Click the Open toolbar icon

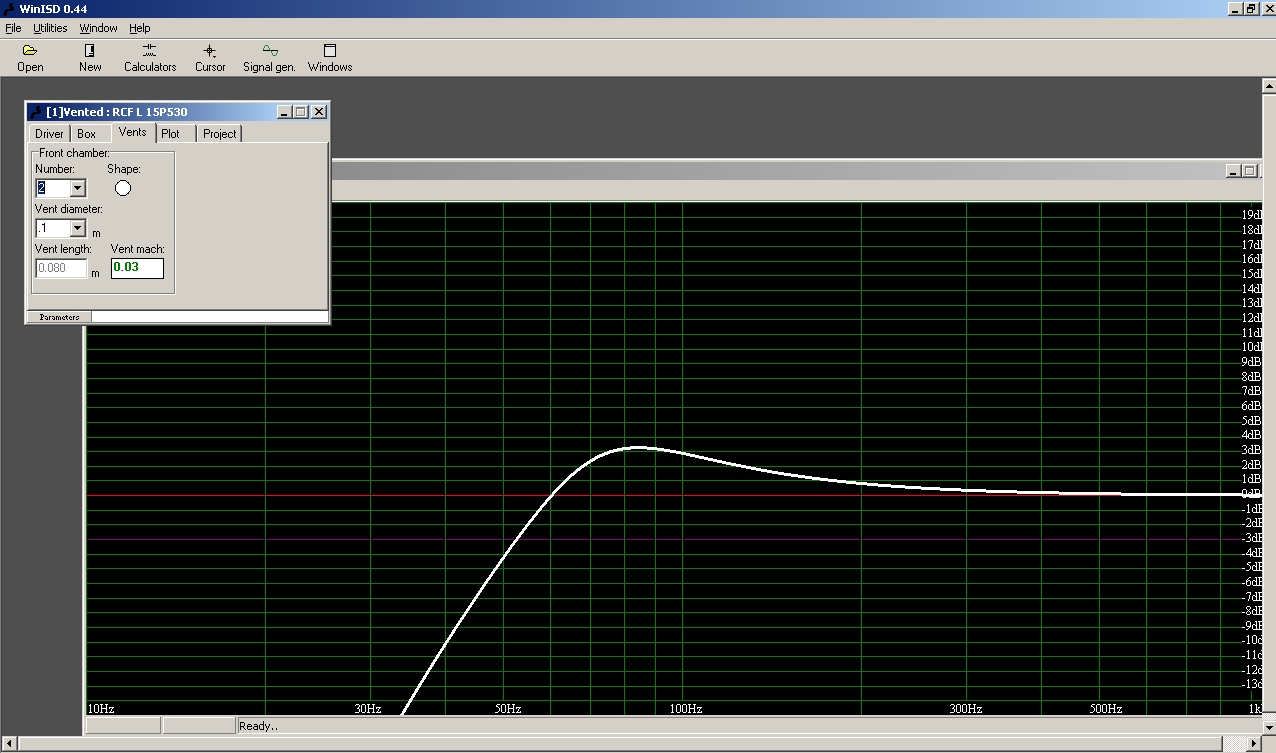tap(30, 58)
